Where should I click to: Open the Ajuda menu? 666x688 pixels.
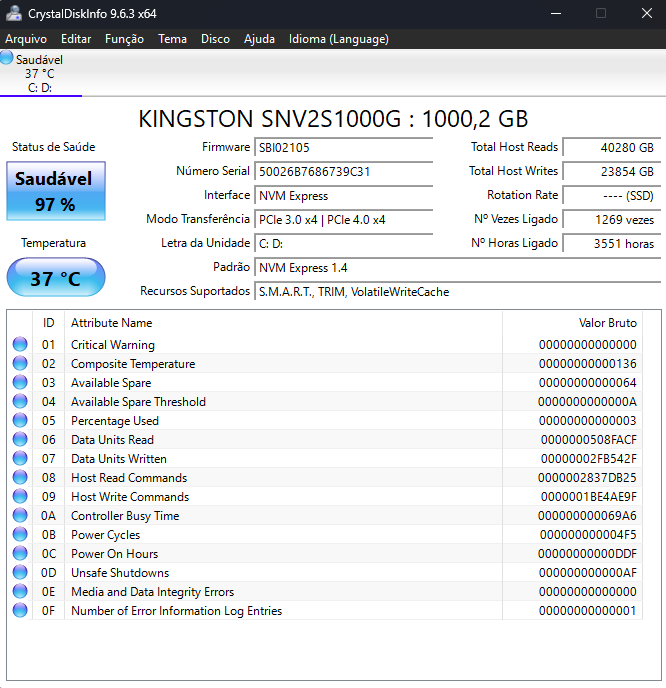[x=259, y=39]
